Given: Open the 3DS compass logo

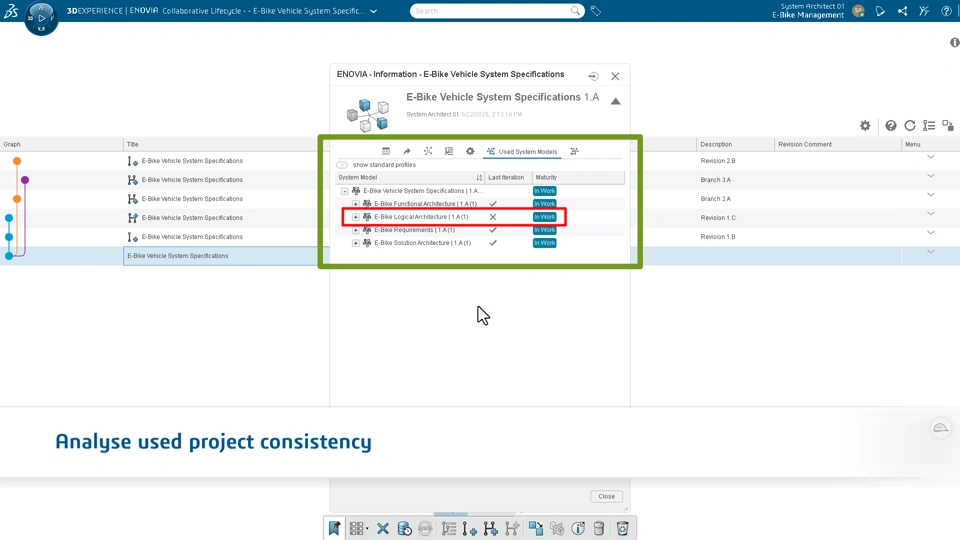Looking at the screenshot, I should pos(11,10).
